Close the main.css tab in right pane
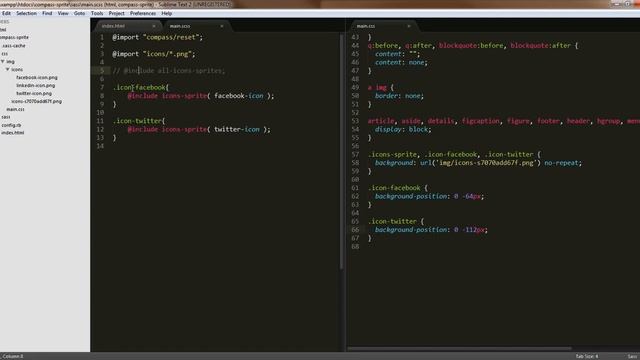The height and width of the screenshot is (360, 640). point(409,26)
